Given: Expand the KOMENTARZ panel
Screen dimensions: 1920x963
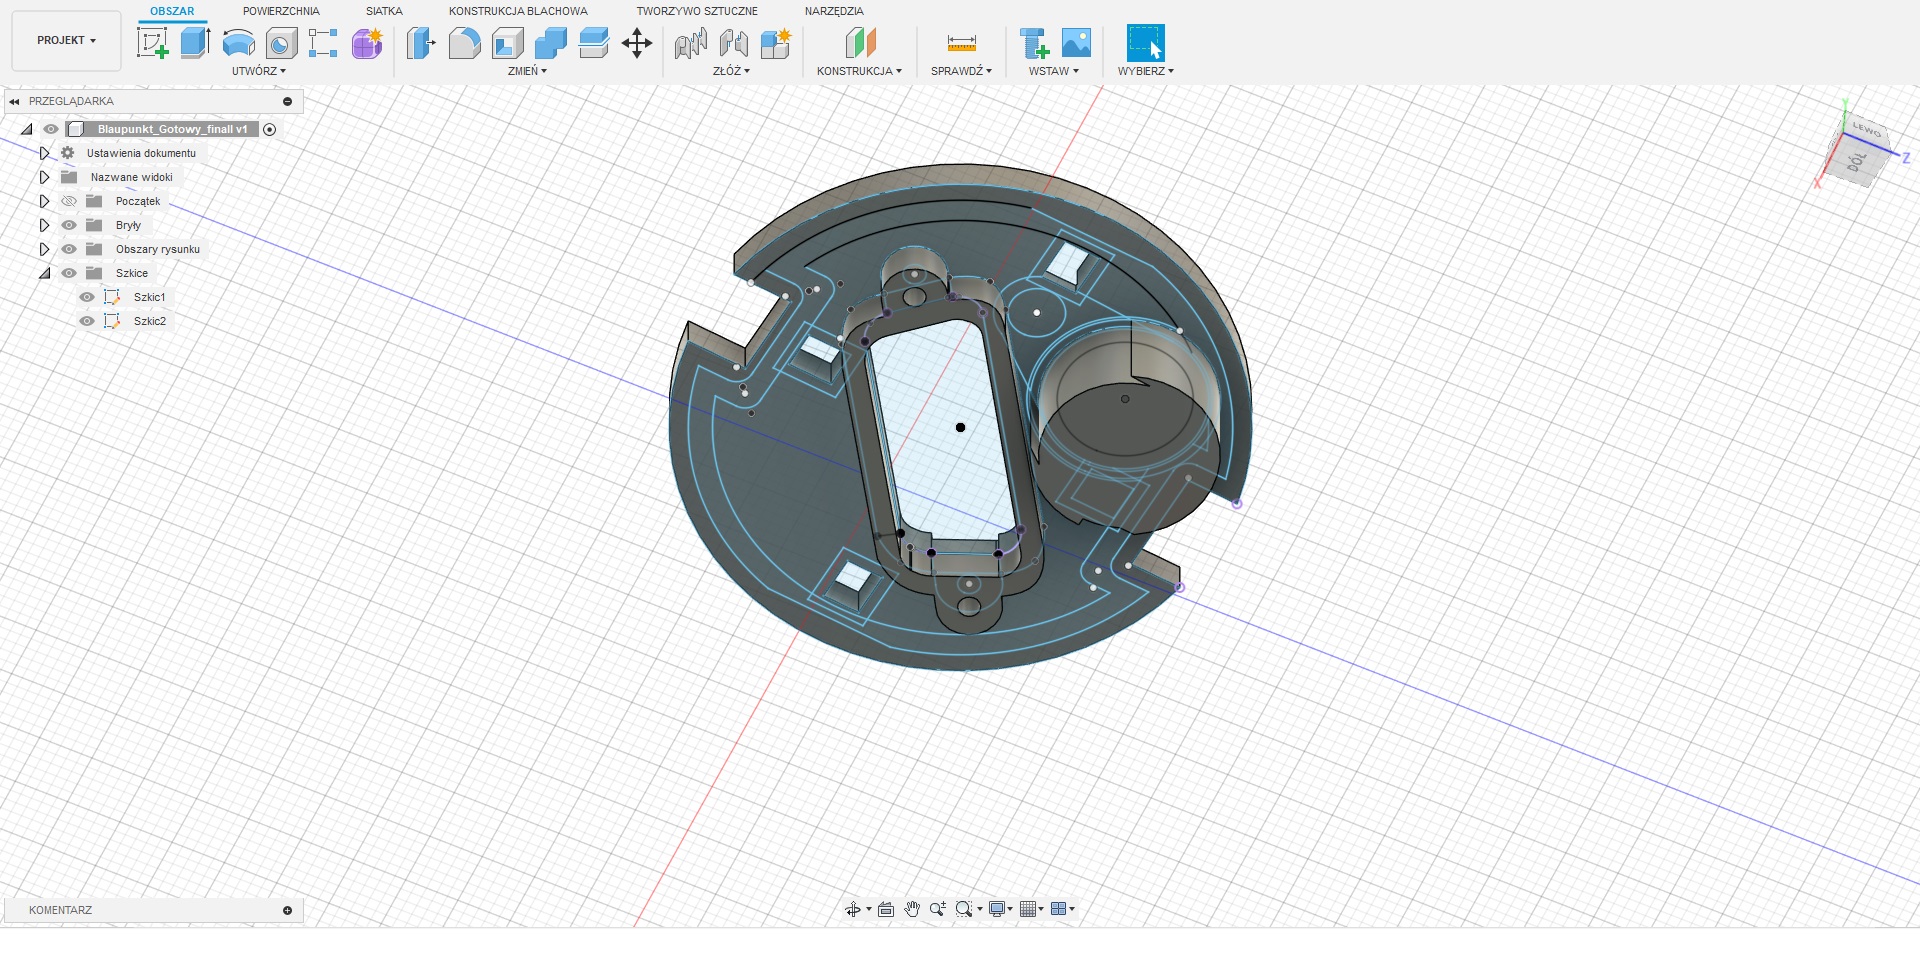Looking at the screenshot, I should (x=287, y=910).
